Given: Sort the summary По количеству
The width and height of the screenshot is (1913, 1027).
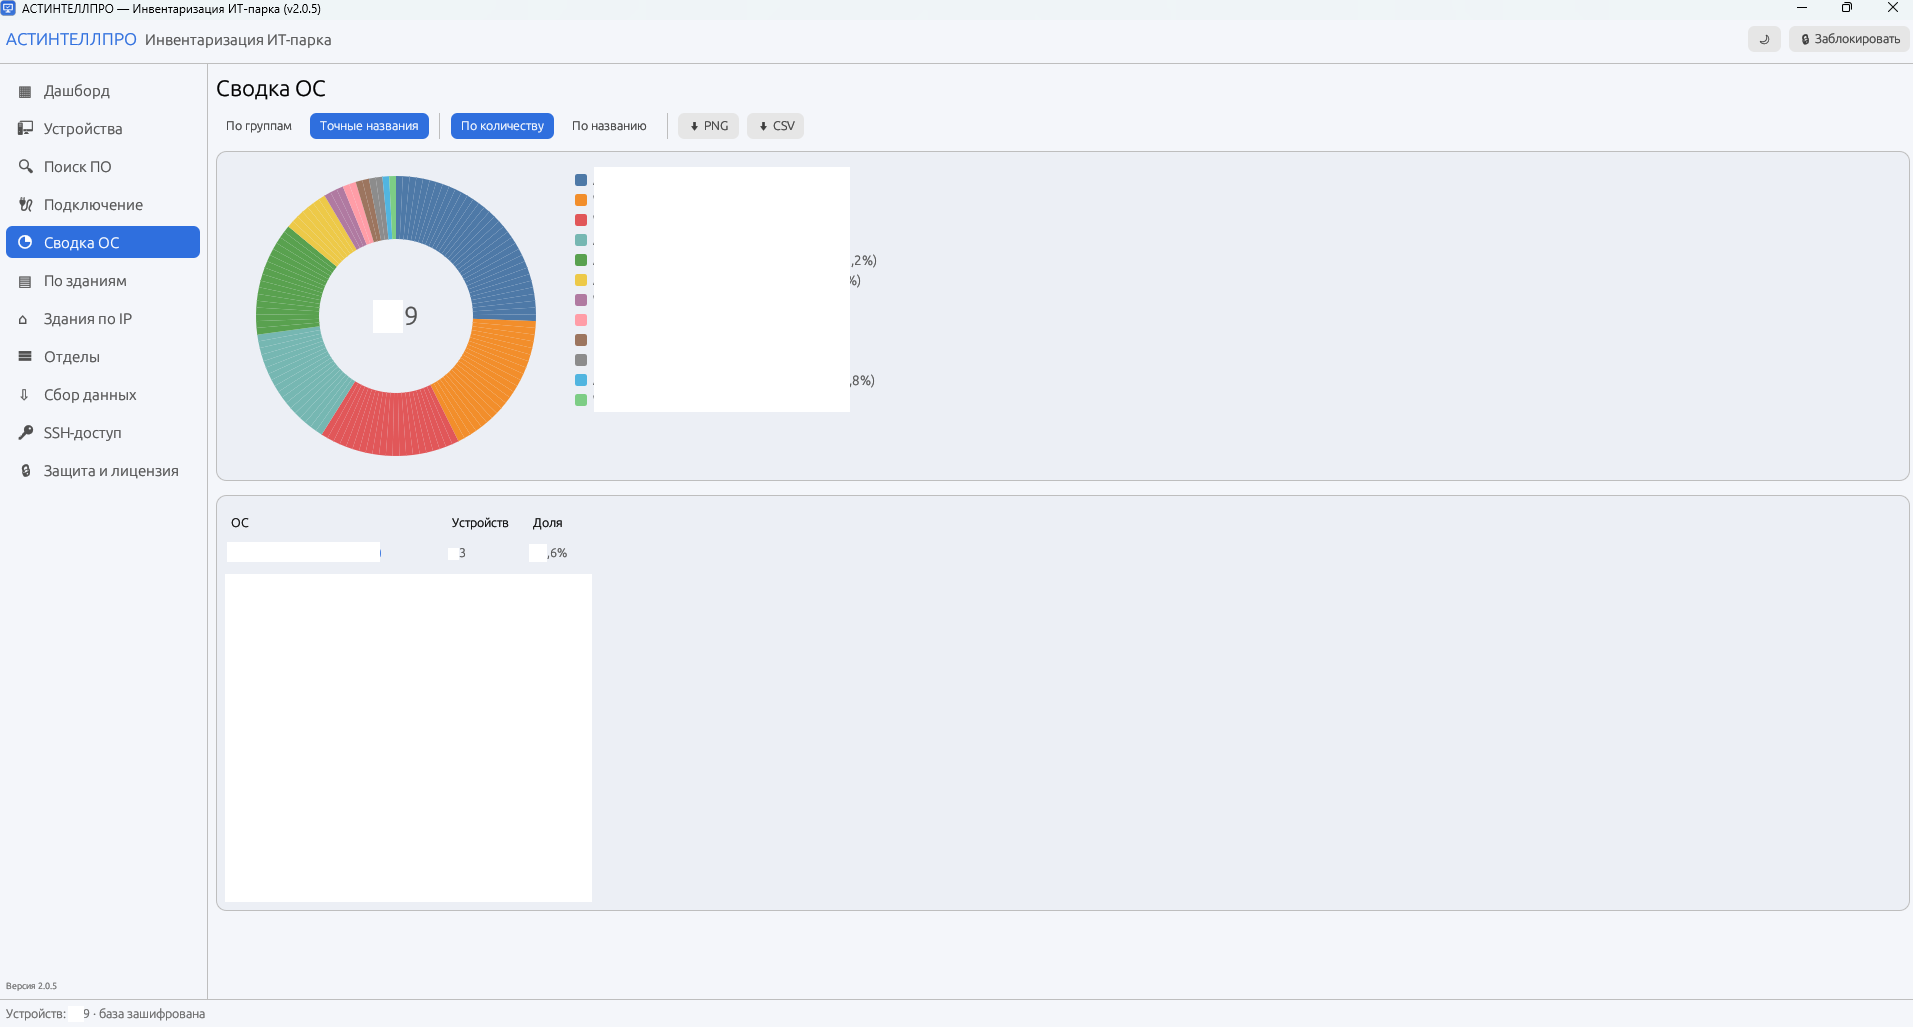Looking at the screenshot, I should 502,126.
